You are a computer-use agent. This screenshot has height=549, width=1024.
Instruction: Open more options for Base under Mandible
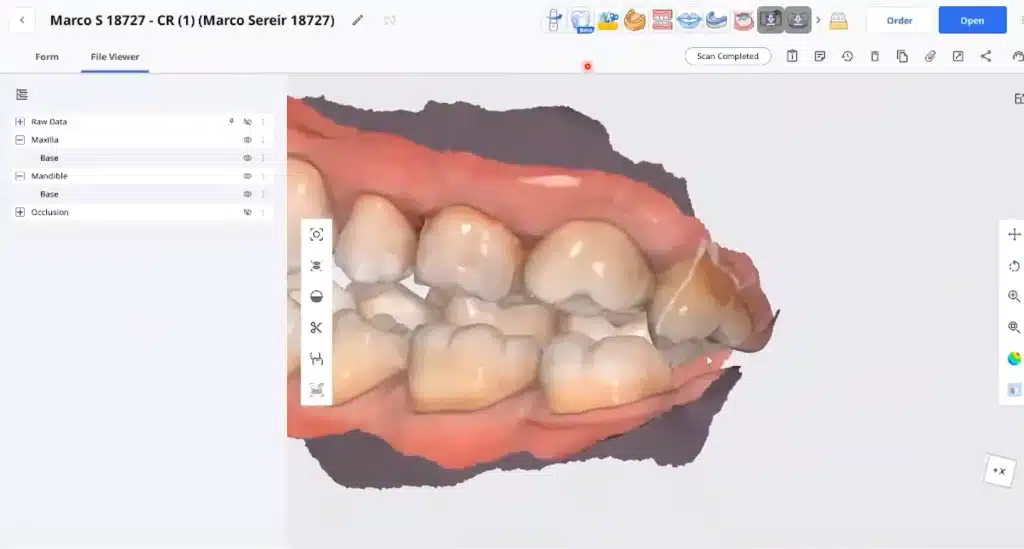[x=263, y=194]
